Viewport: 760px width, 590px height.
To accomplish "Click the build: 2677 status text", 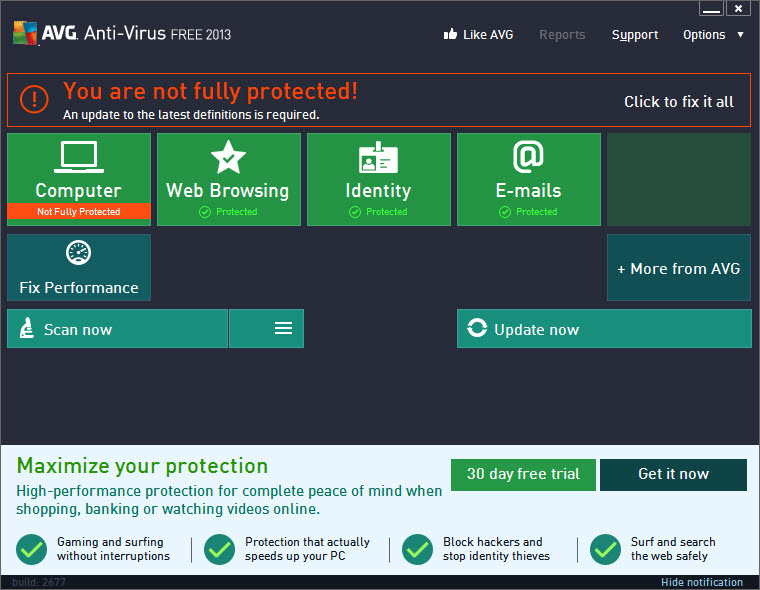I will click(x=39, y=582).
